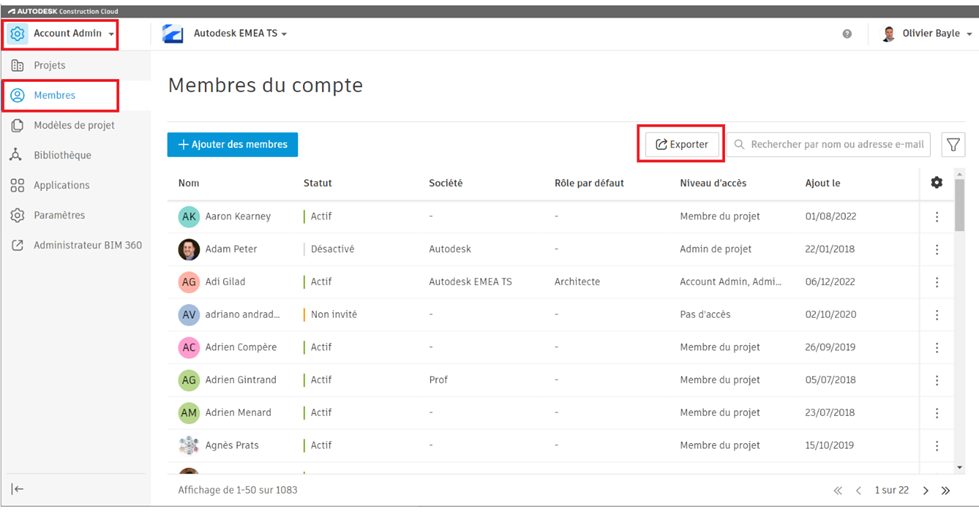Click the Account Admin gear icon
979x525 pixels.
[x=17, y=34]
